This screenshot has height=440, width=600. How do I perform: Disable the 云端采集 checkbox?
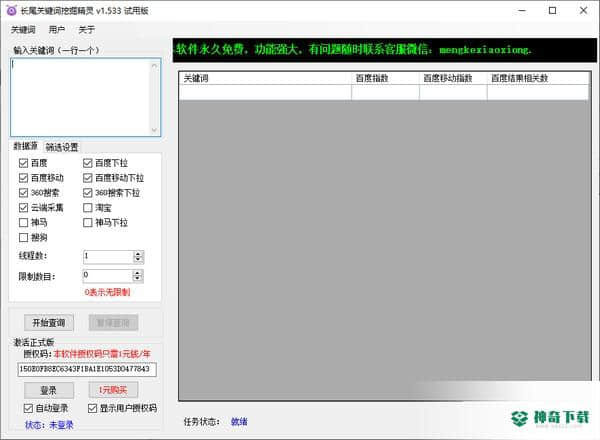pos(23,208)
